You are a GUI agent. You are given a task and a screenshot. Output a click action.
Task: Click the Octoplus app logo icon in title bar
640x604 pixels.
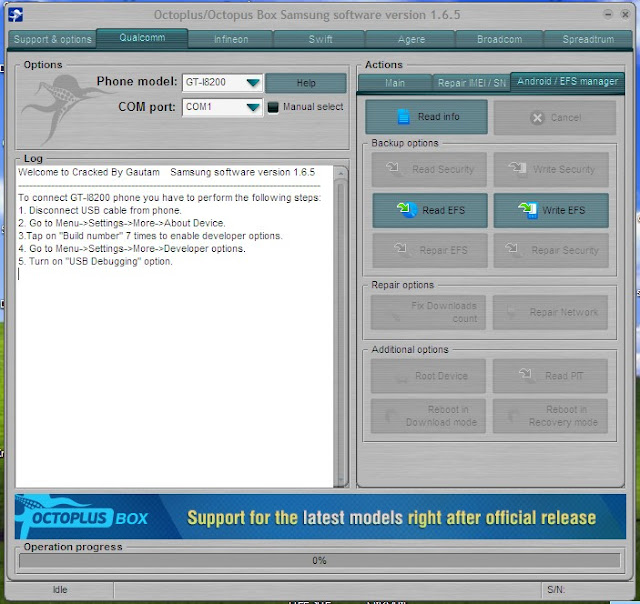point(16,15)
